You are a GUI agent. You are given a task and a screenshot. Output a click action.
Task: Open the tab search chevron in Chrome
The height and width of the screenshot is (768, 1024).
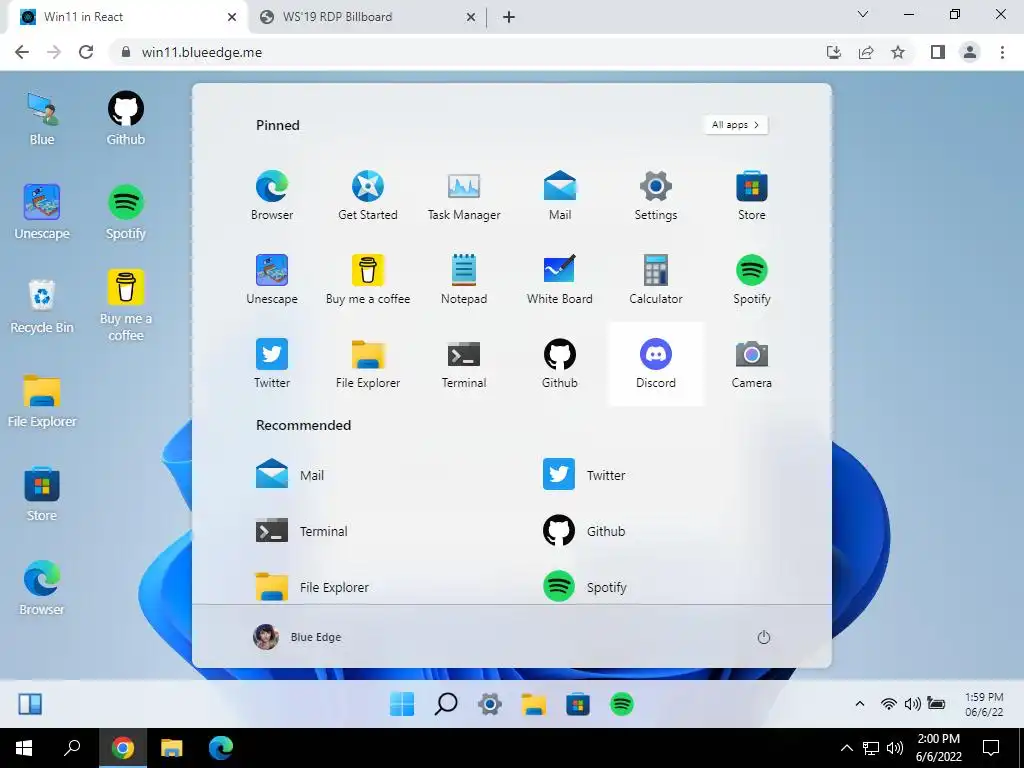tap(863, 14)
